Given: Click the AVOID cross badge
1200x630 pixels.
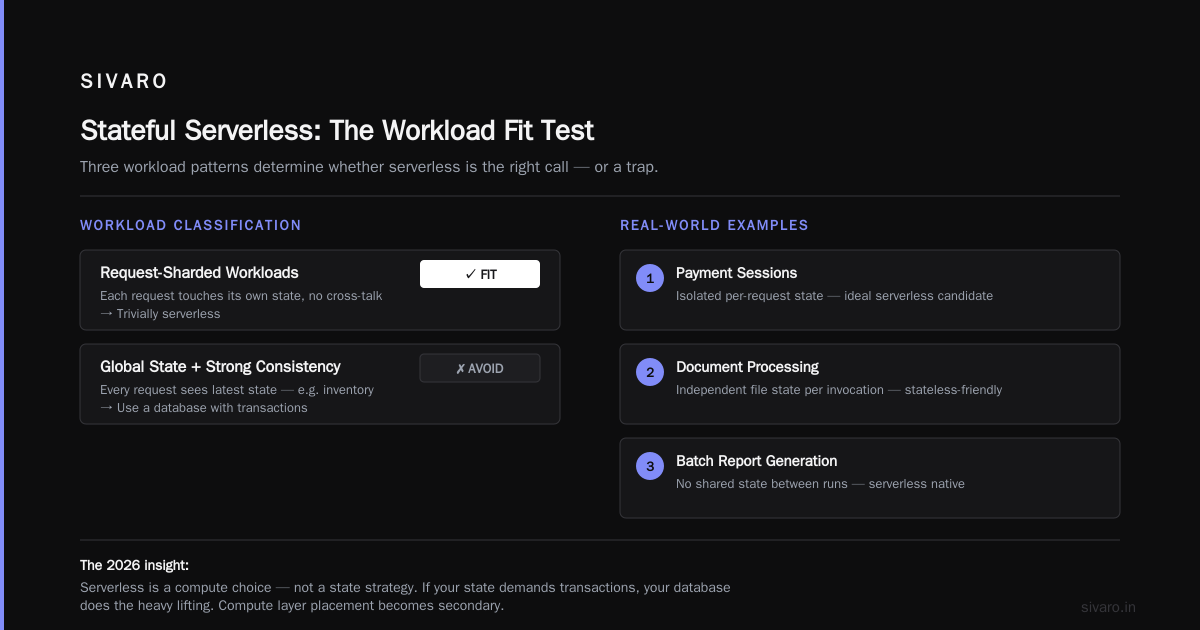Looking at the screenshot, I should (480, 368).
